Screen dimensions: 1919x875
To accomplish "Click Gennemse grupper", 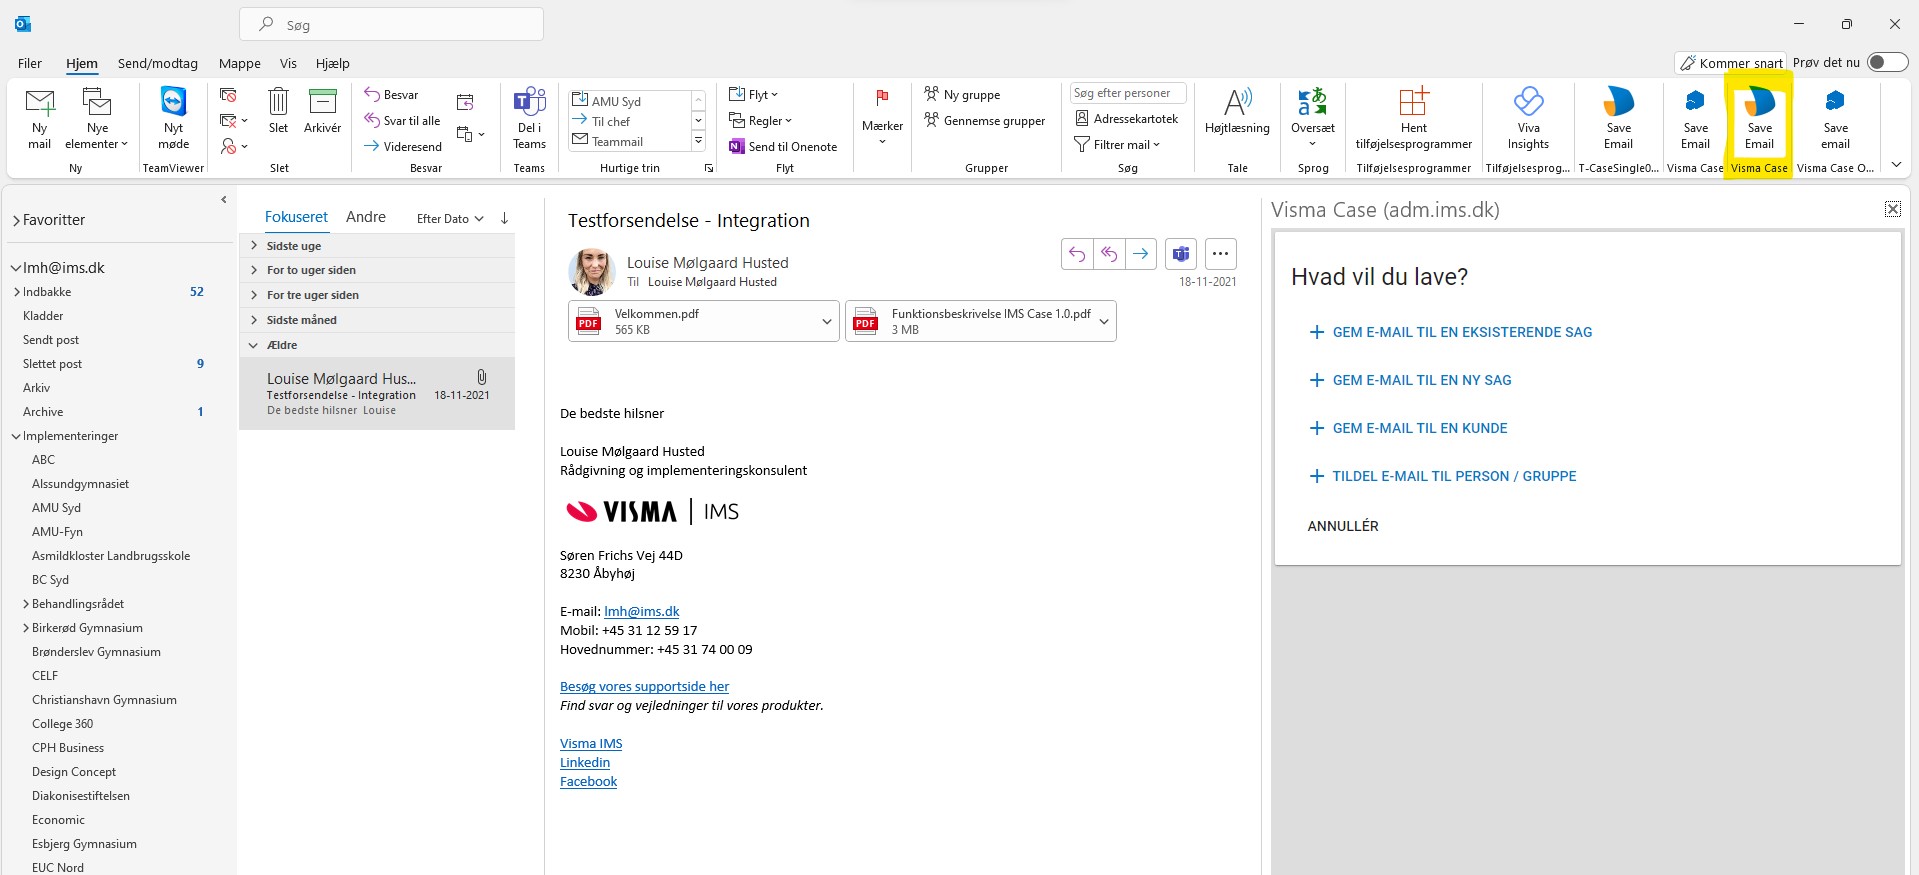I will [x=985, y=121].
